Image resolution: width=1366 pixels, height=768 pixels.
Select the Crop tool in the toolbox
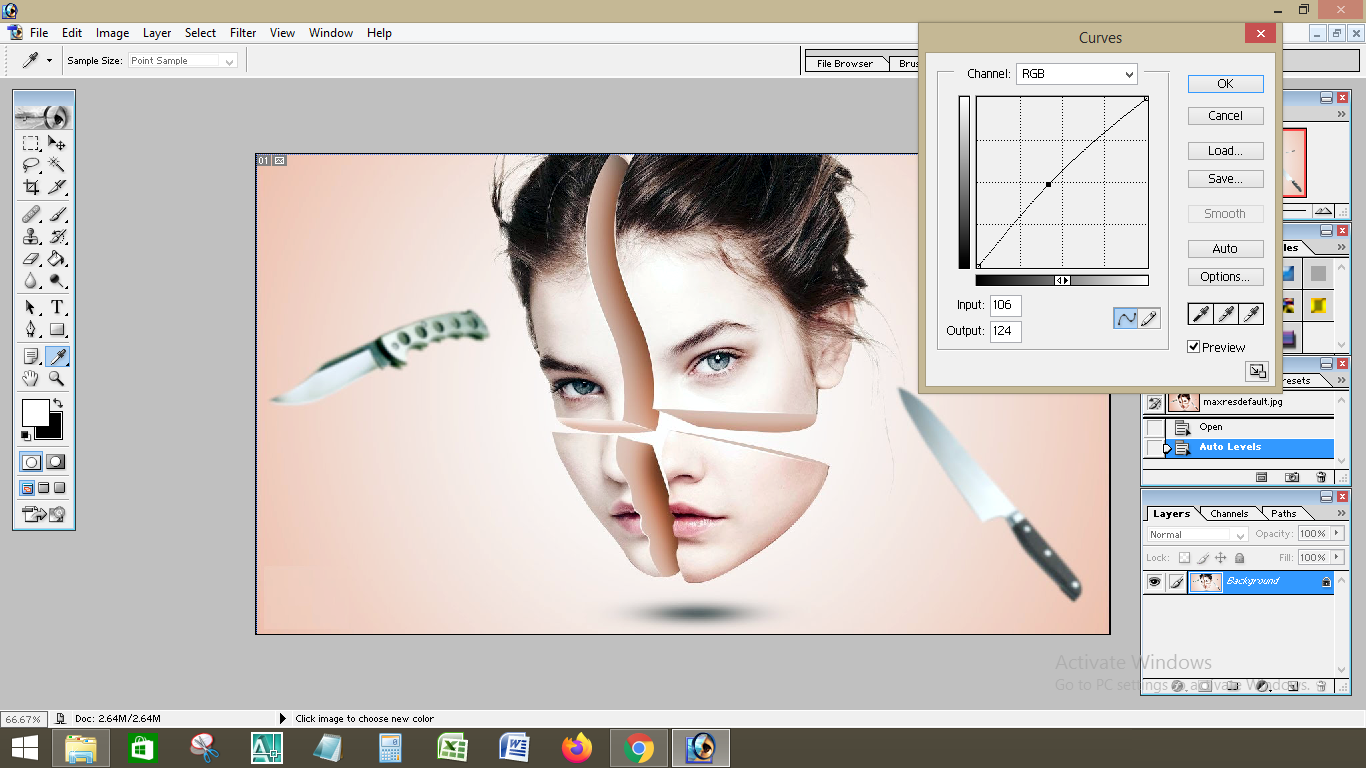(31, 187)
